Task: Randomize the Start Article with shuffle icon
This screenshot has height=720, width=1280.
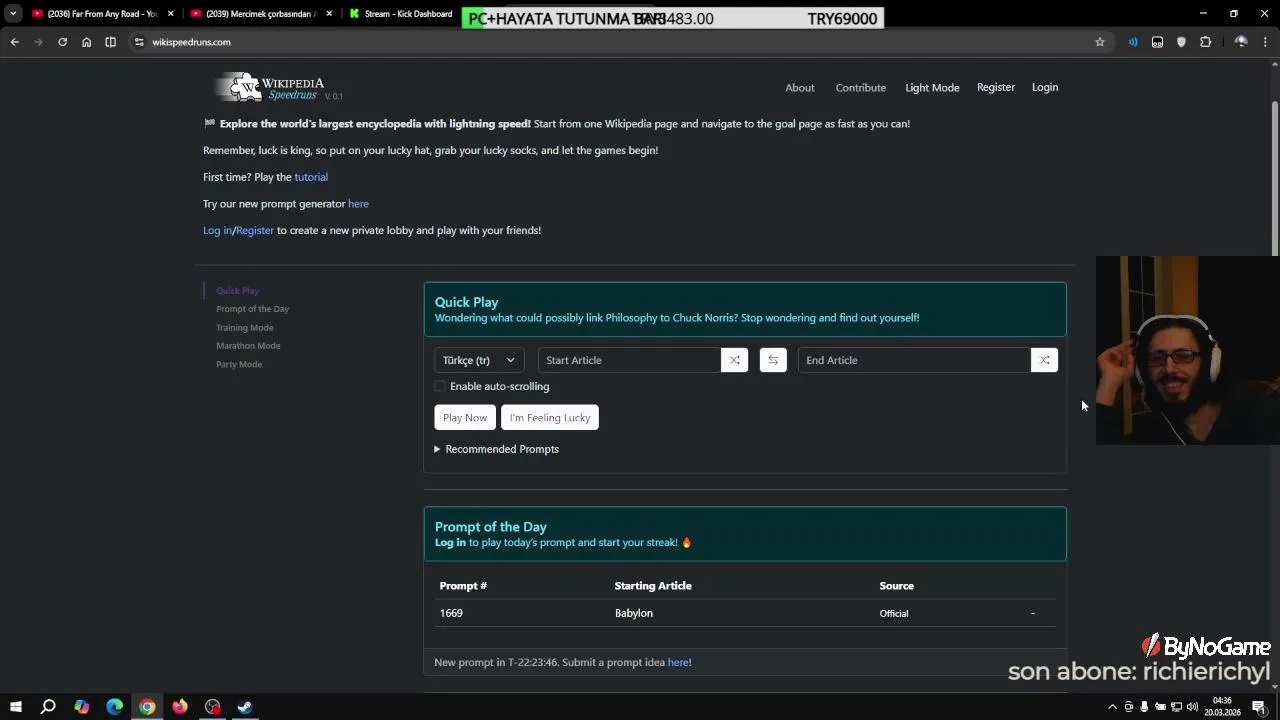Action: click(734, 360)
